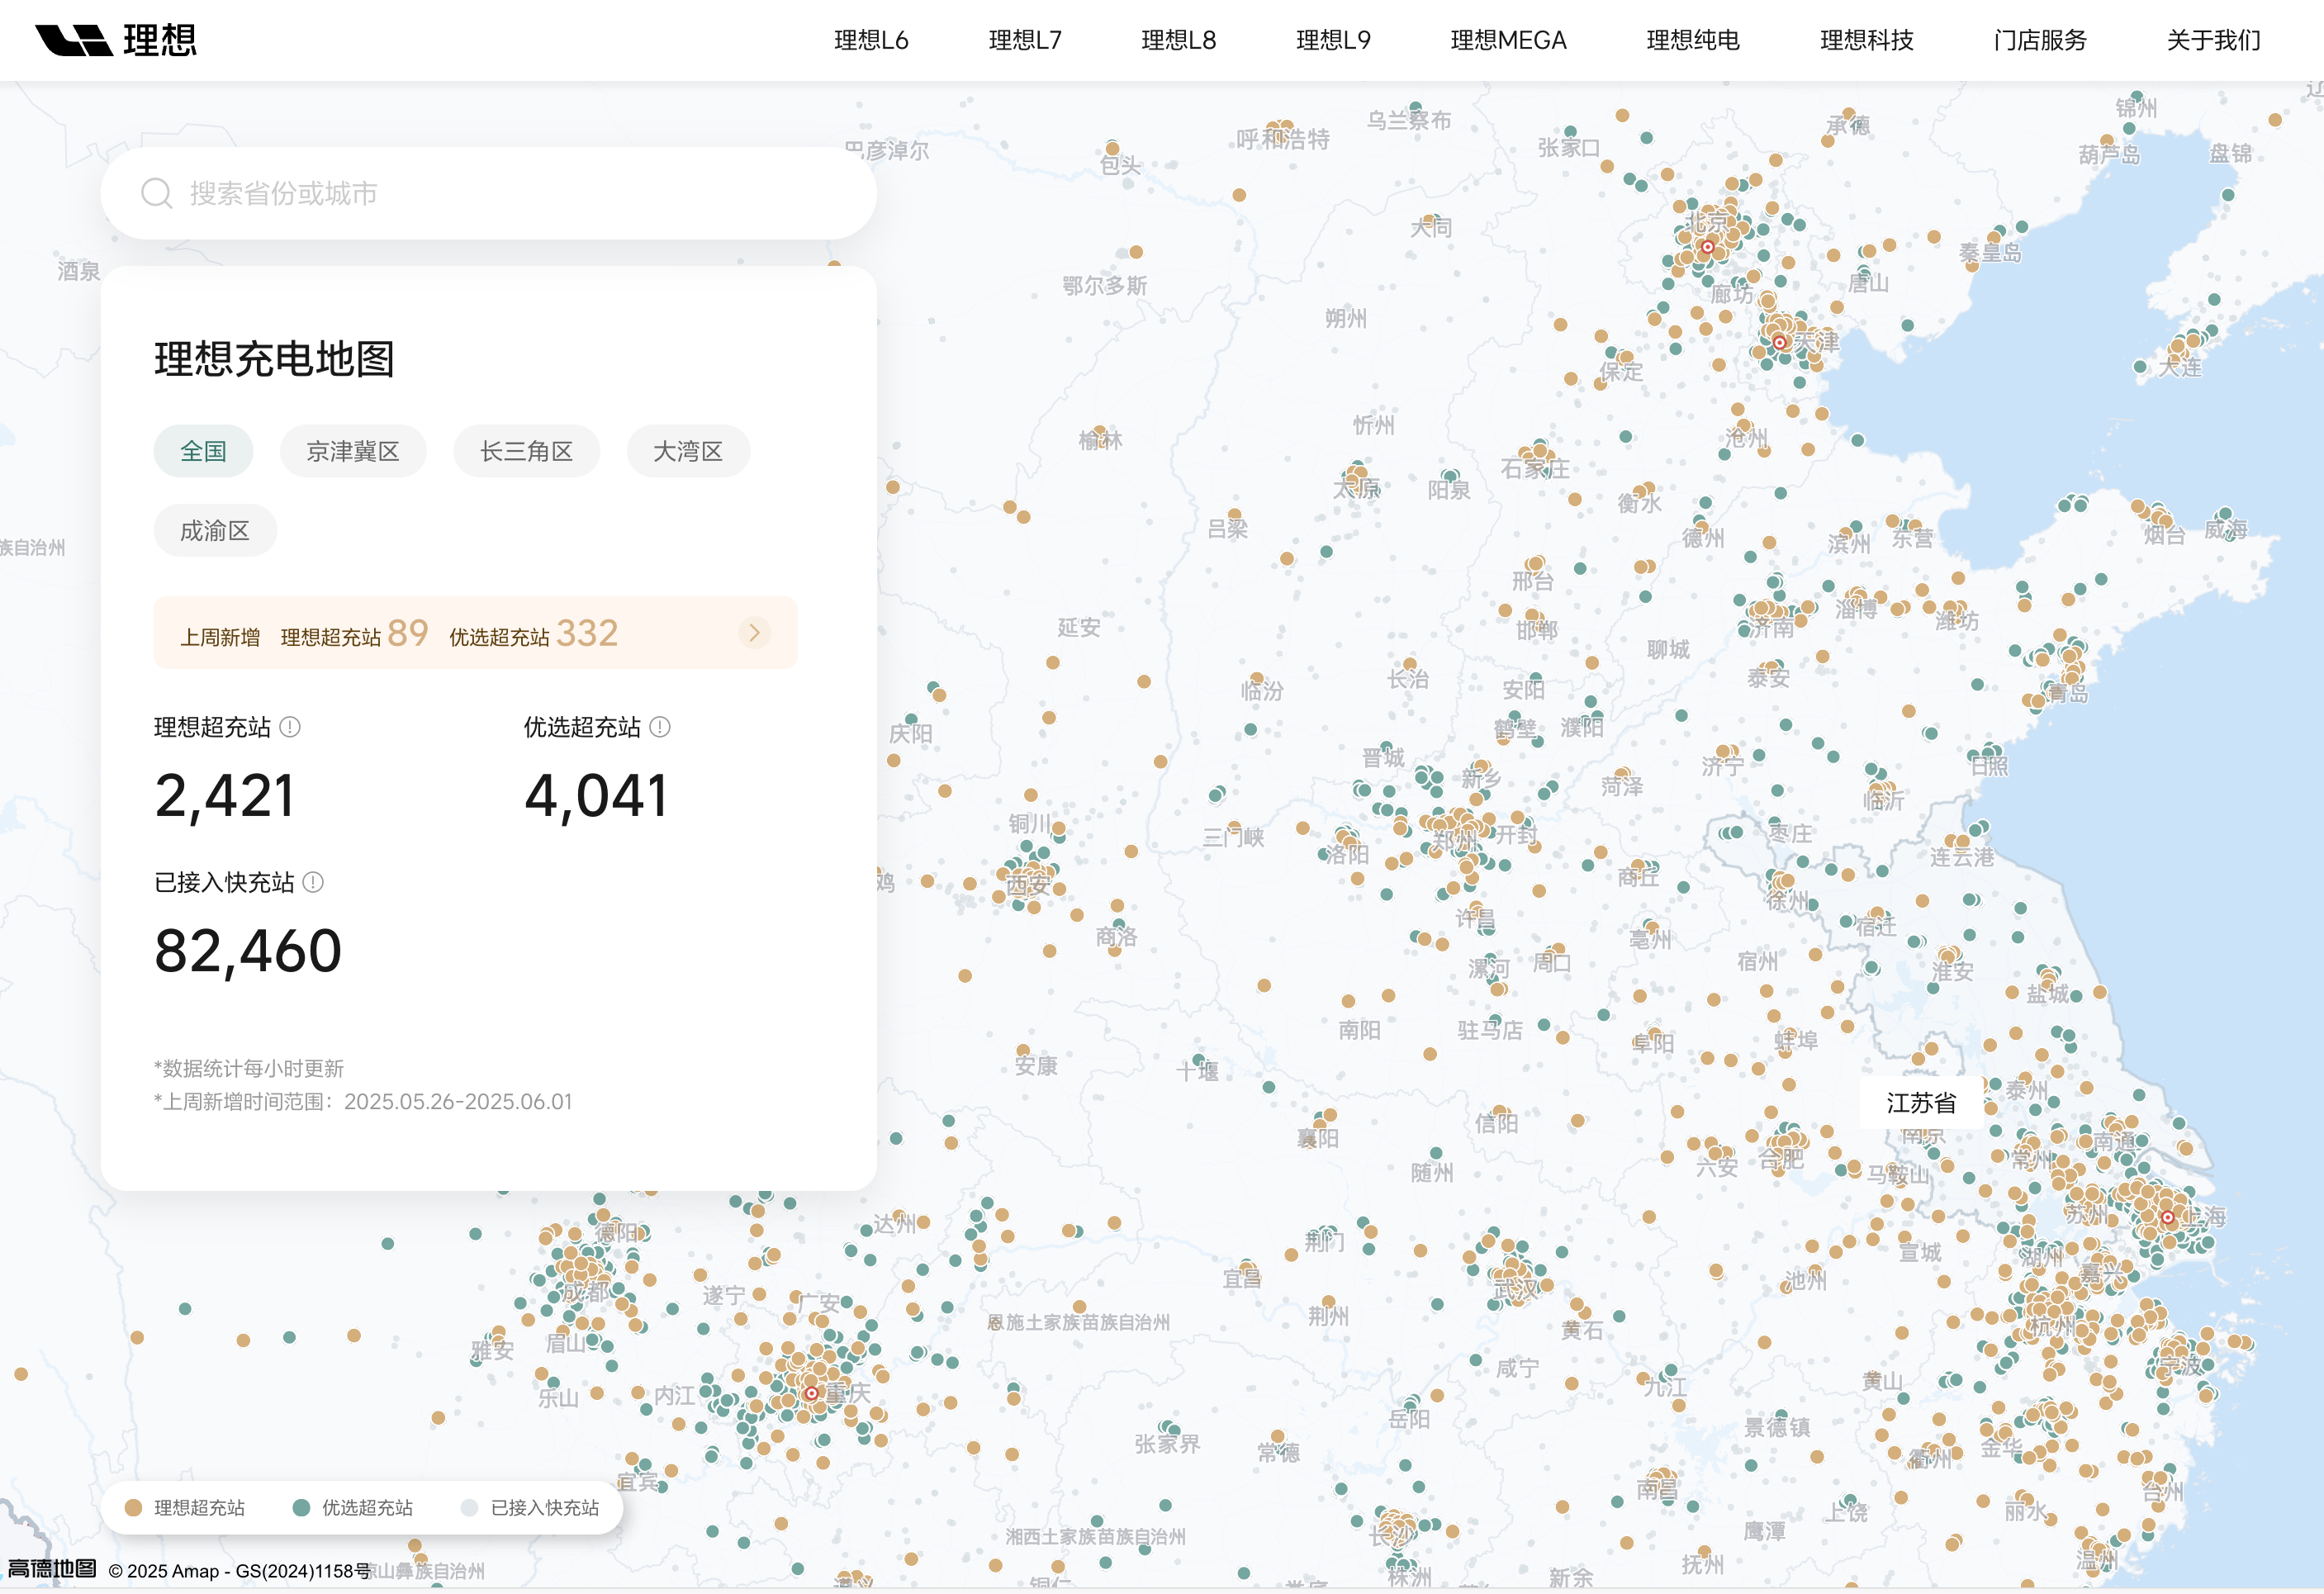Screen dimensions: 2324x1594
Task: Open the 理想L8 menu
Action: pyautogui.click(x=1179, y=40)
